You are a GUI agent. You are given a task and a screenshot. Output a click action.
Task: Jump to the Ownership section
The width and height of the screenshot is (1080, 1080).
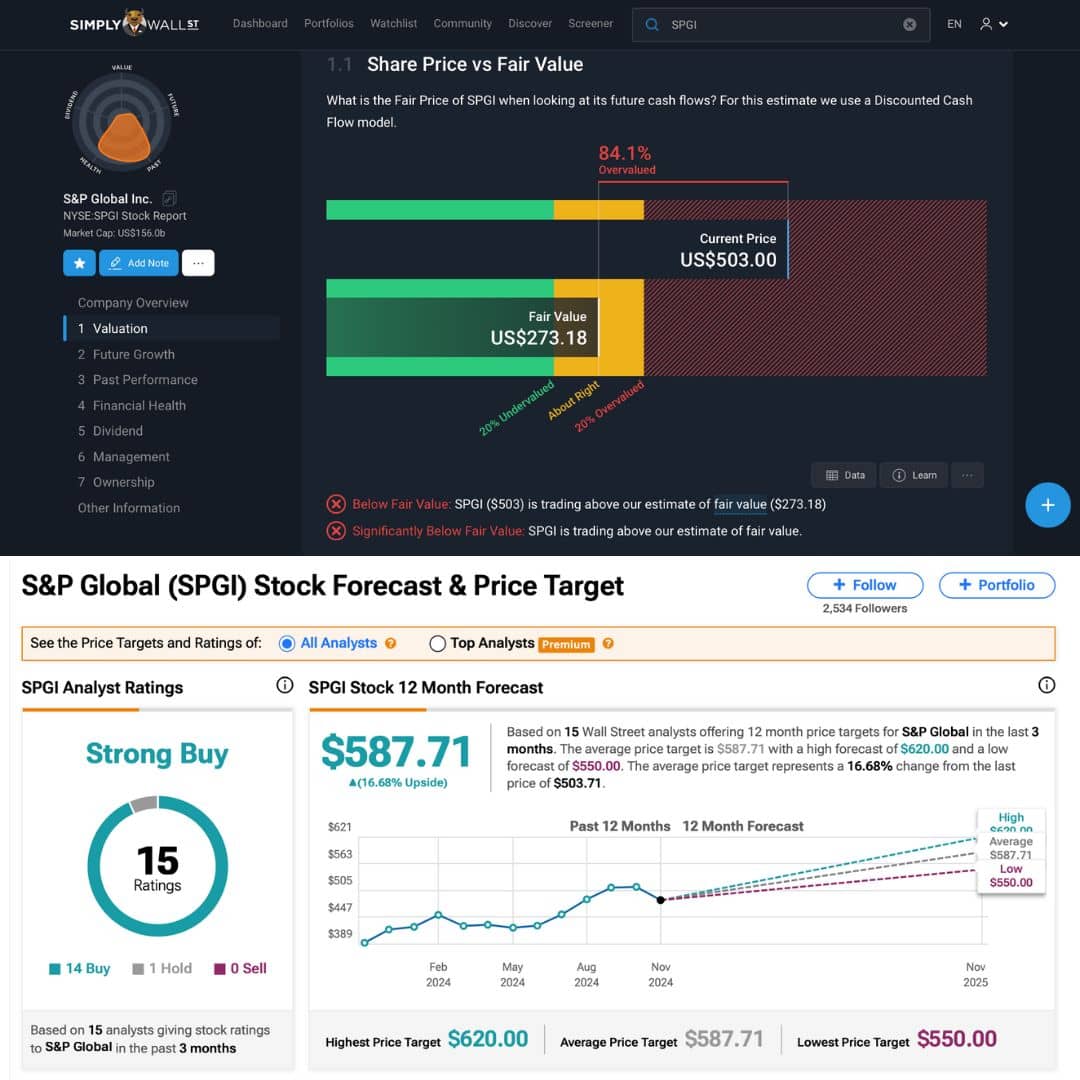click(x=116, y=482)
